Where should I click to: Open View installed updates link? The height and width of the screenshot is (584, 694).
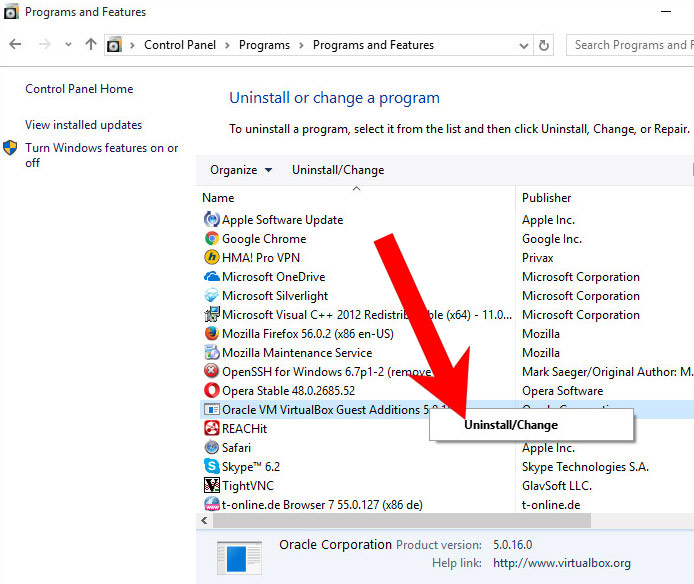pyautogui.click(x=84, y=125)
